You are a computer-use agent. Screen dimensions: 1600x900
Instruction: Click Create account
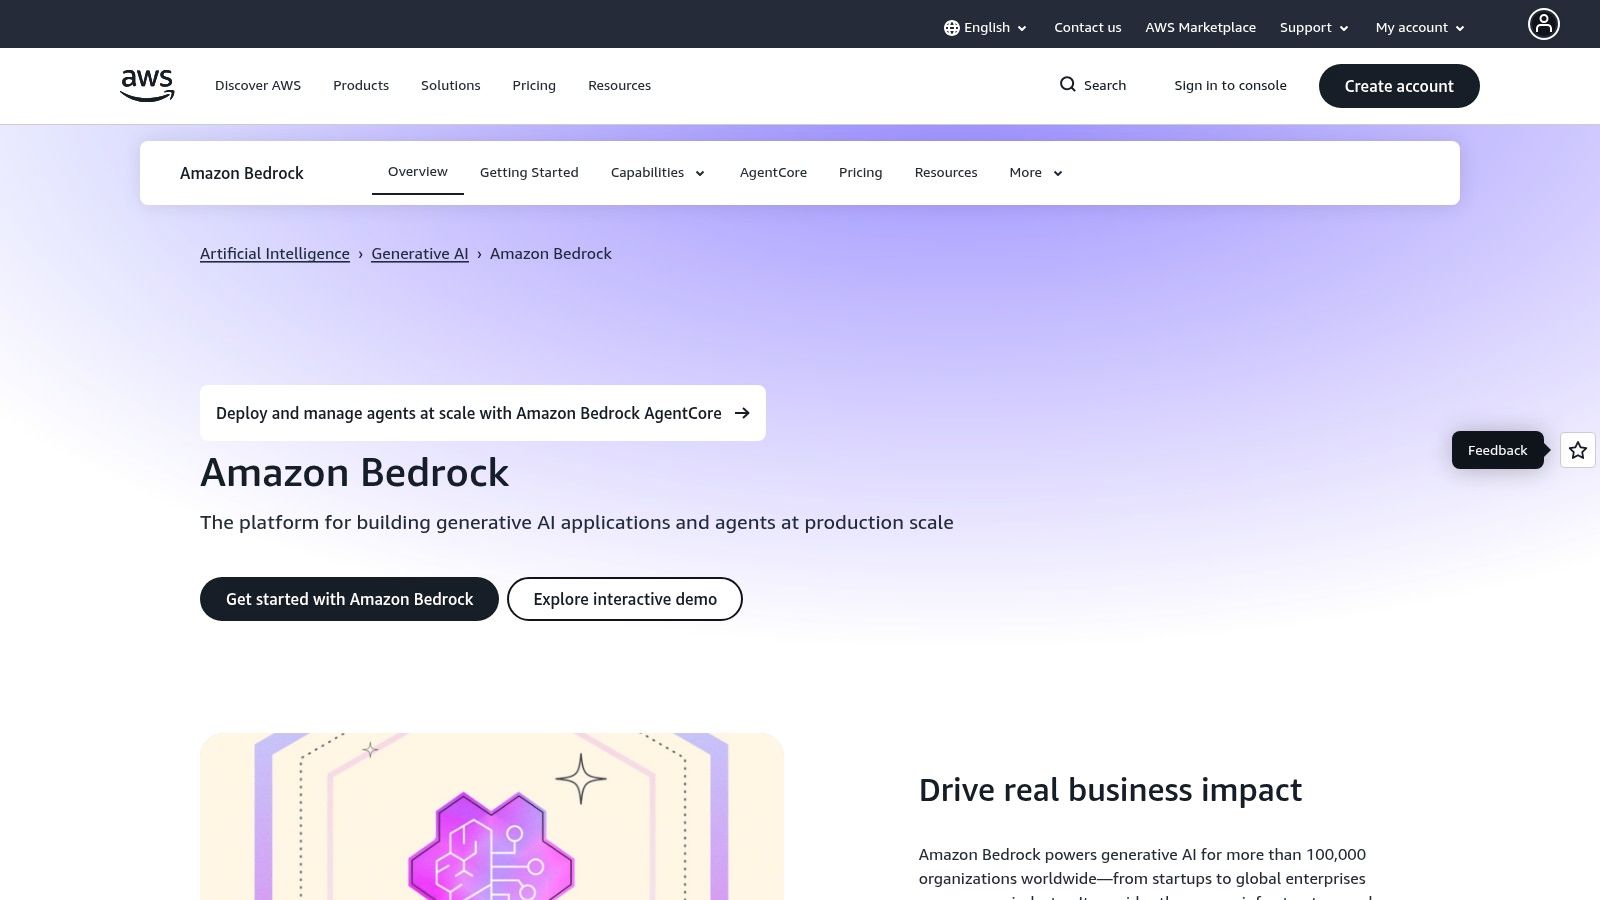[1398, 86]
